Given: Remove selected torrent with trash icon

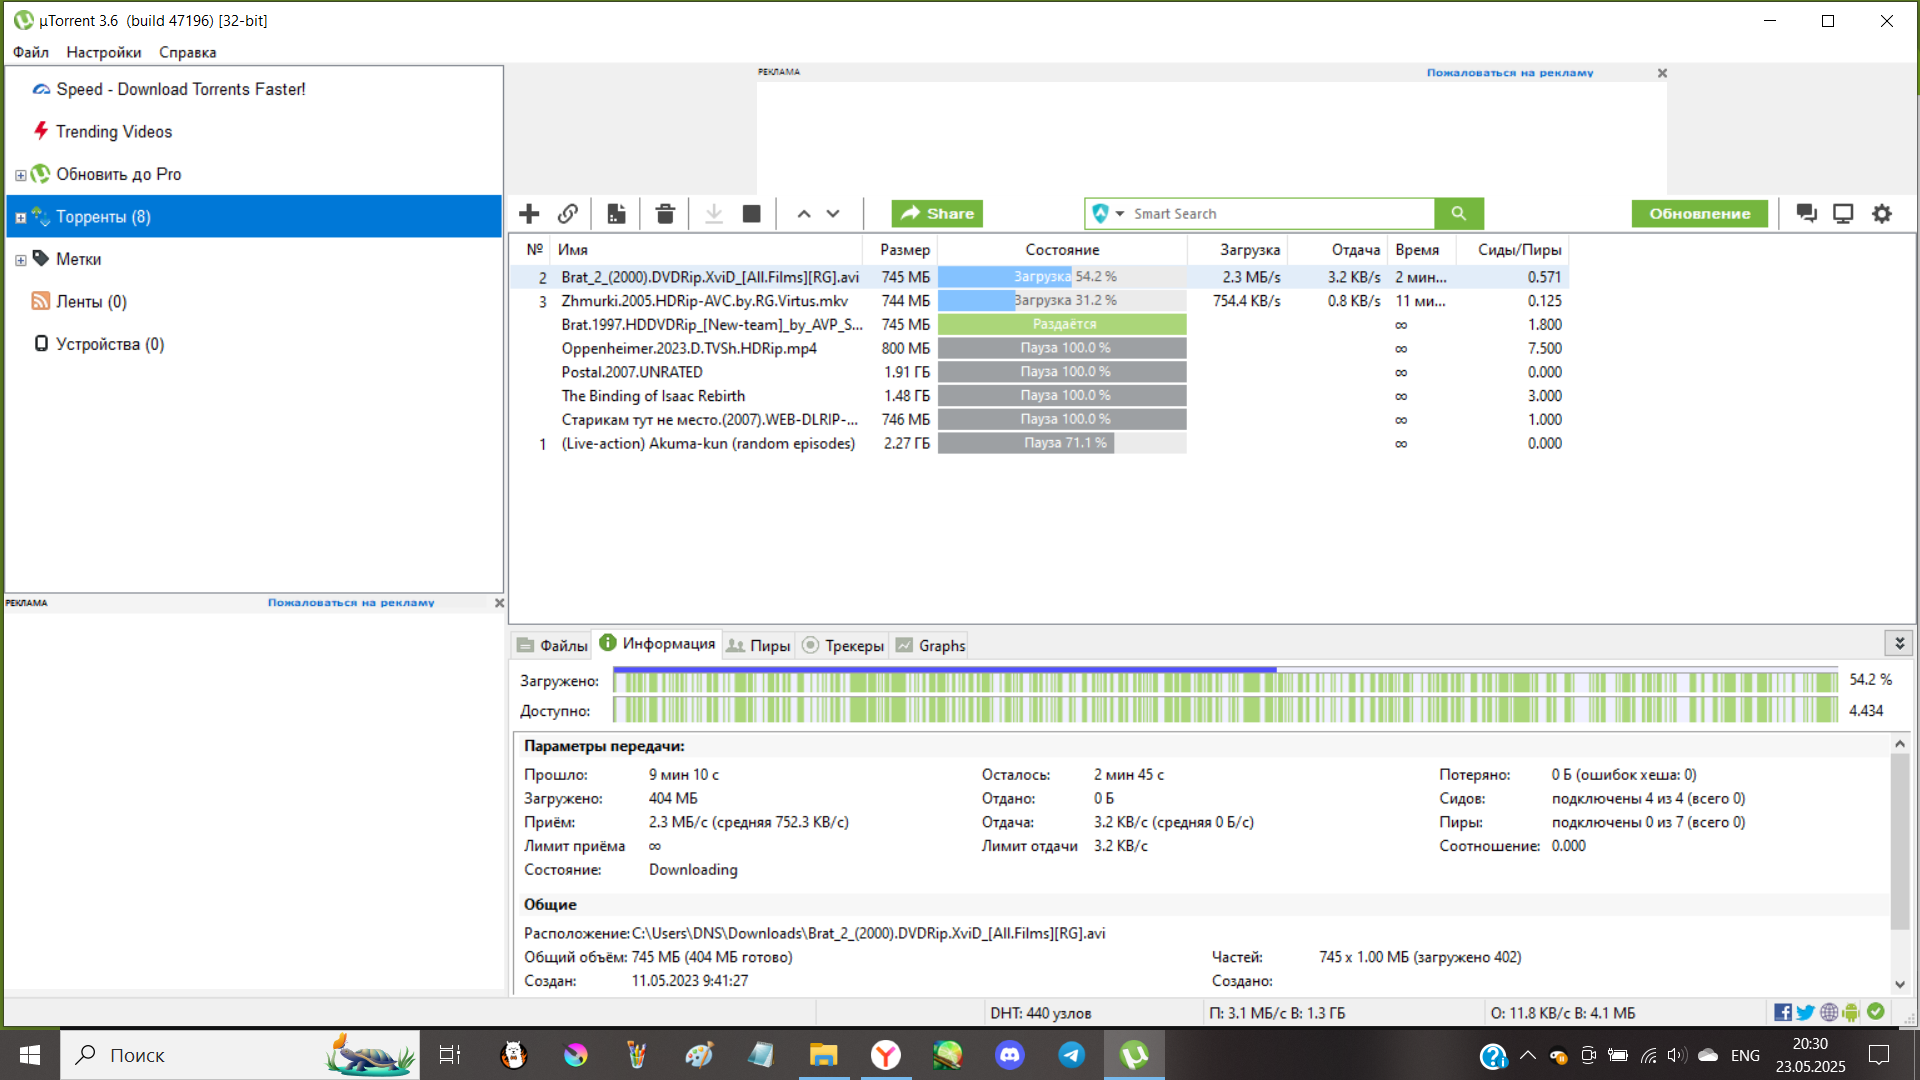Looking at the screenshot, I should click(x=665, y=213).
